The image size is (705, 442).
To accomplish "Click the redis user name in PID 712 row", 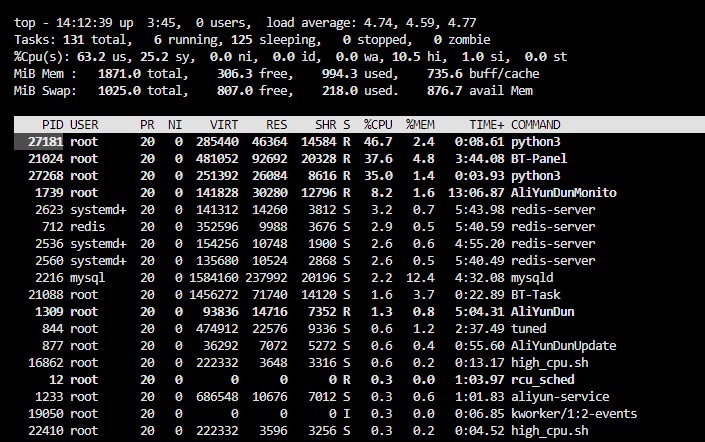I will pos(87,227).
